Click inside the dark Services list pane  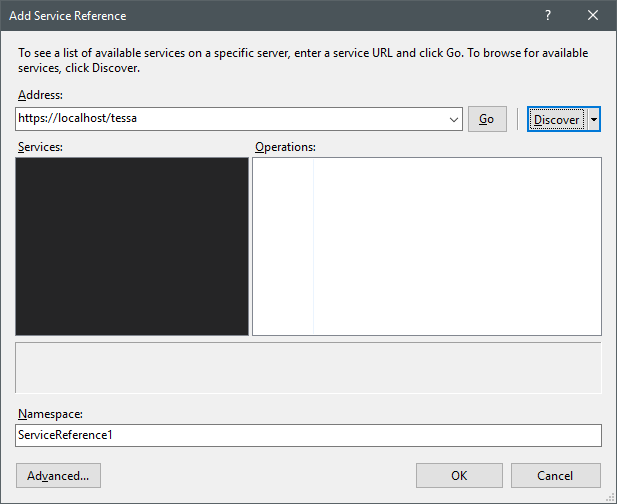132,246
